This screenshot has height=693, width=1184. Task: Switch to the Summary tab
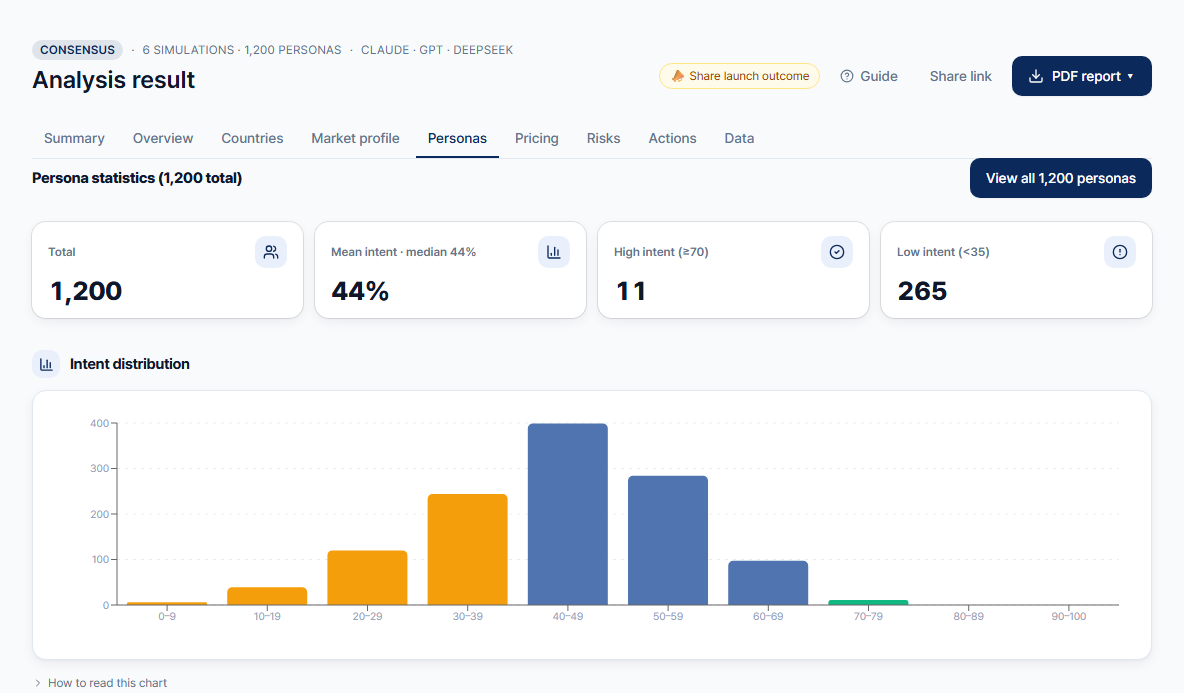pos(74,138)
